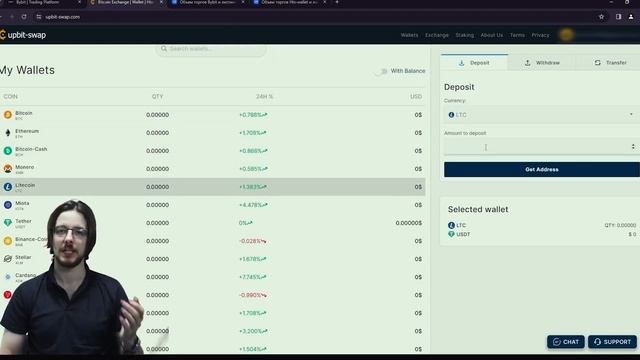Open a new browser tab
The height and width of the screenshot is (360, 640).
[x=337, y=2]
